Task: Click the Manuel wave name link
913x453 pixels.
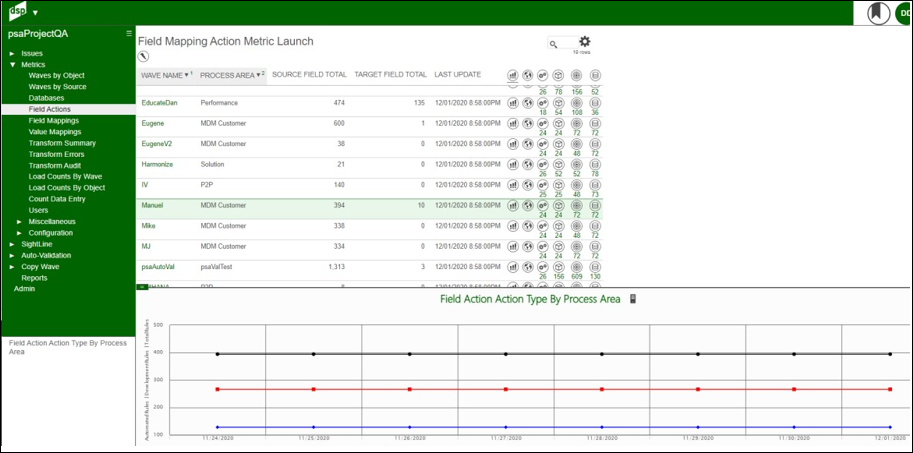Action: (153, 206)
